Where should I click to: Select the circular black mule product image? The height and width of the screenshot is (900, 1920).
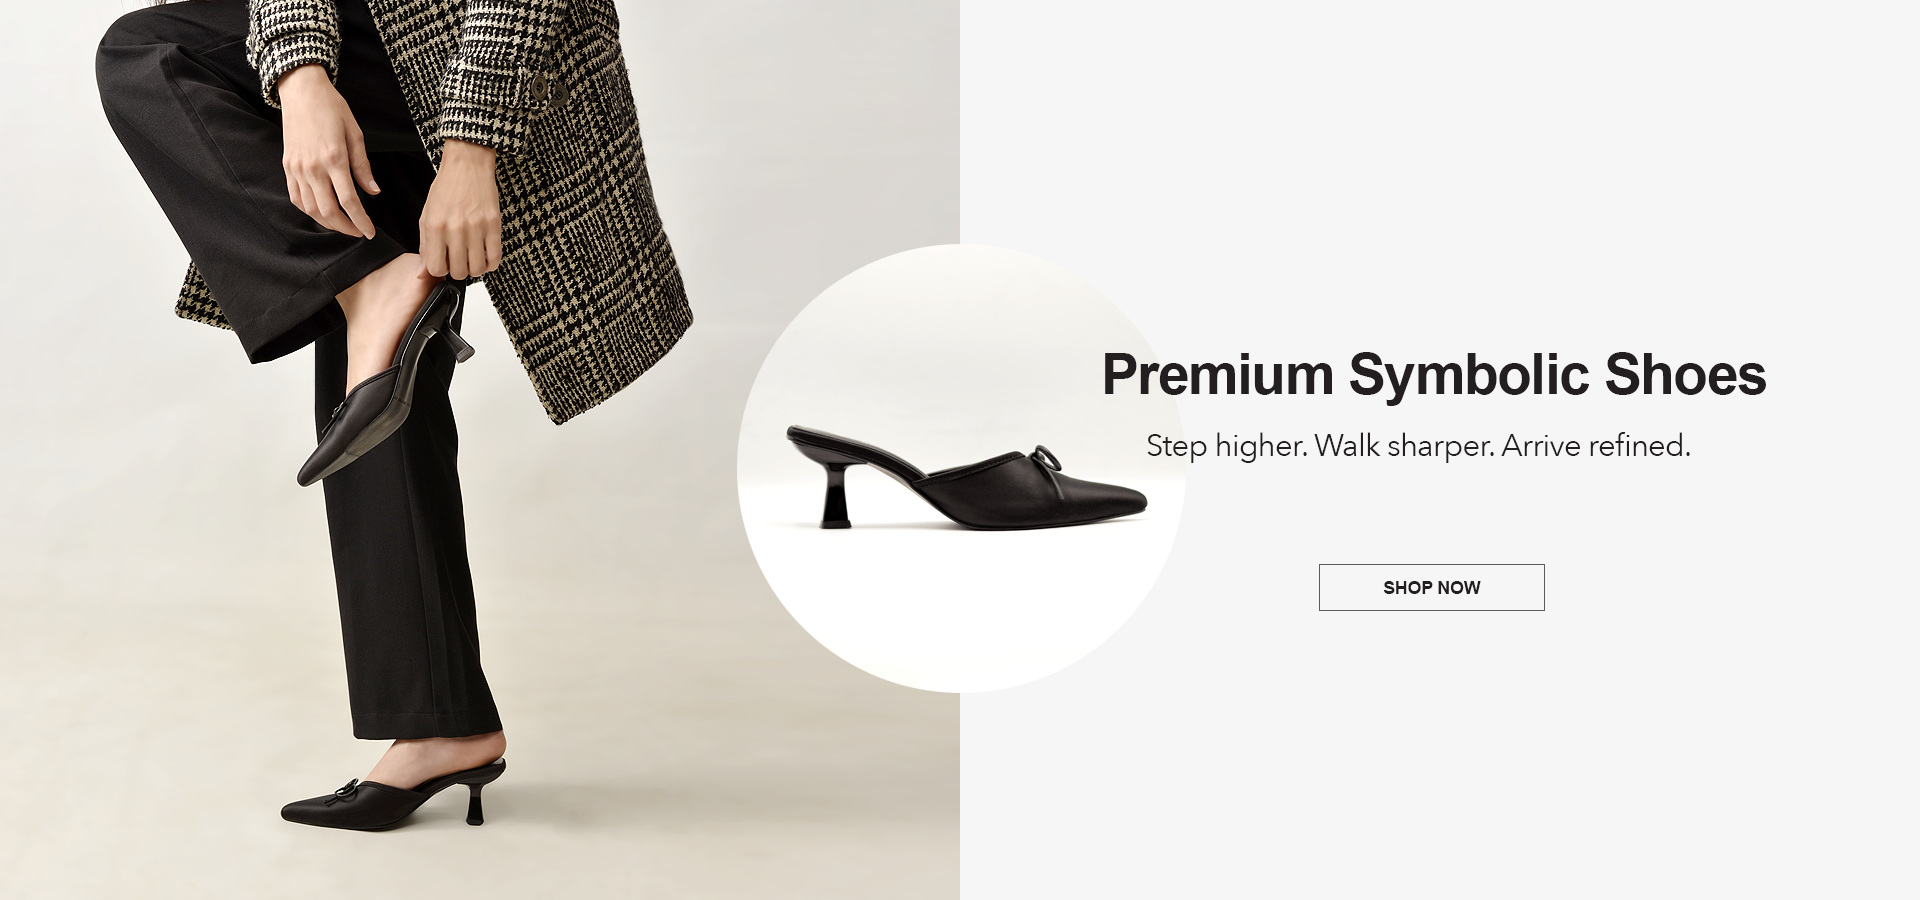point(961,468)
